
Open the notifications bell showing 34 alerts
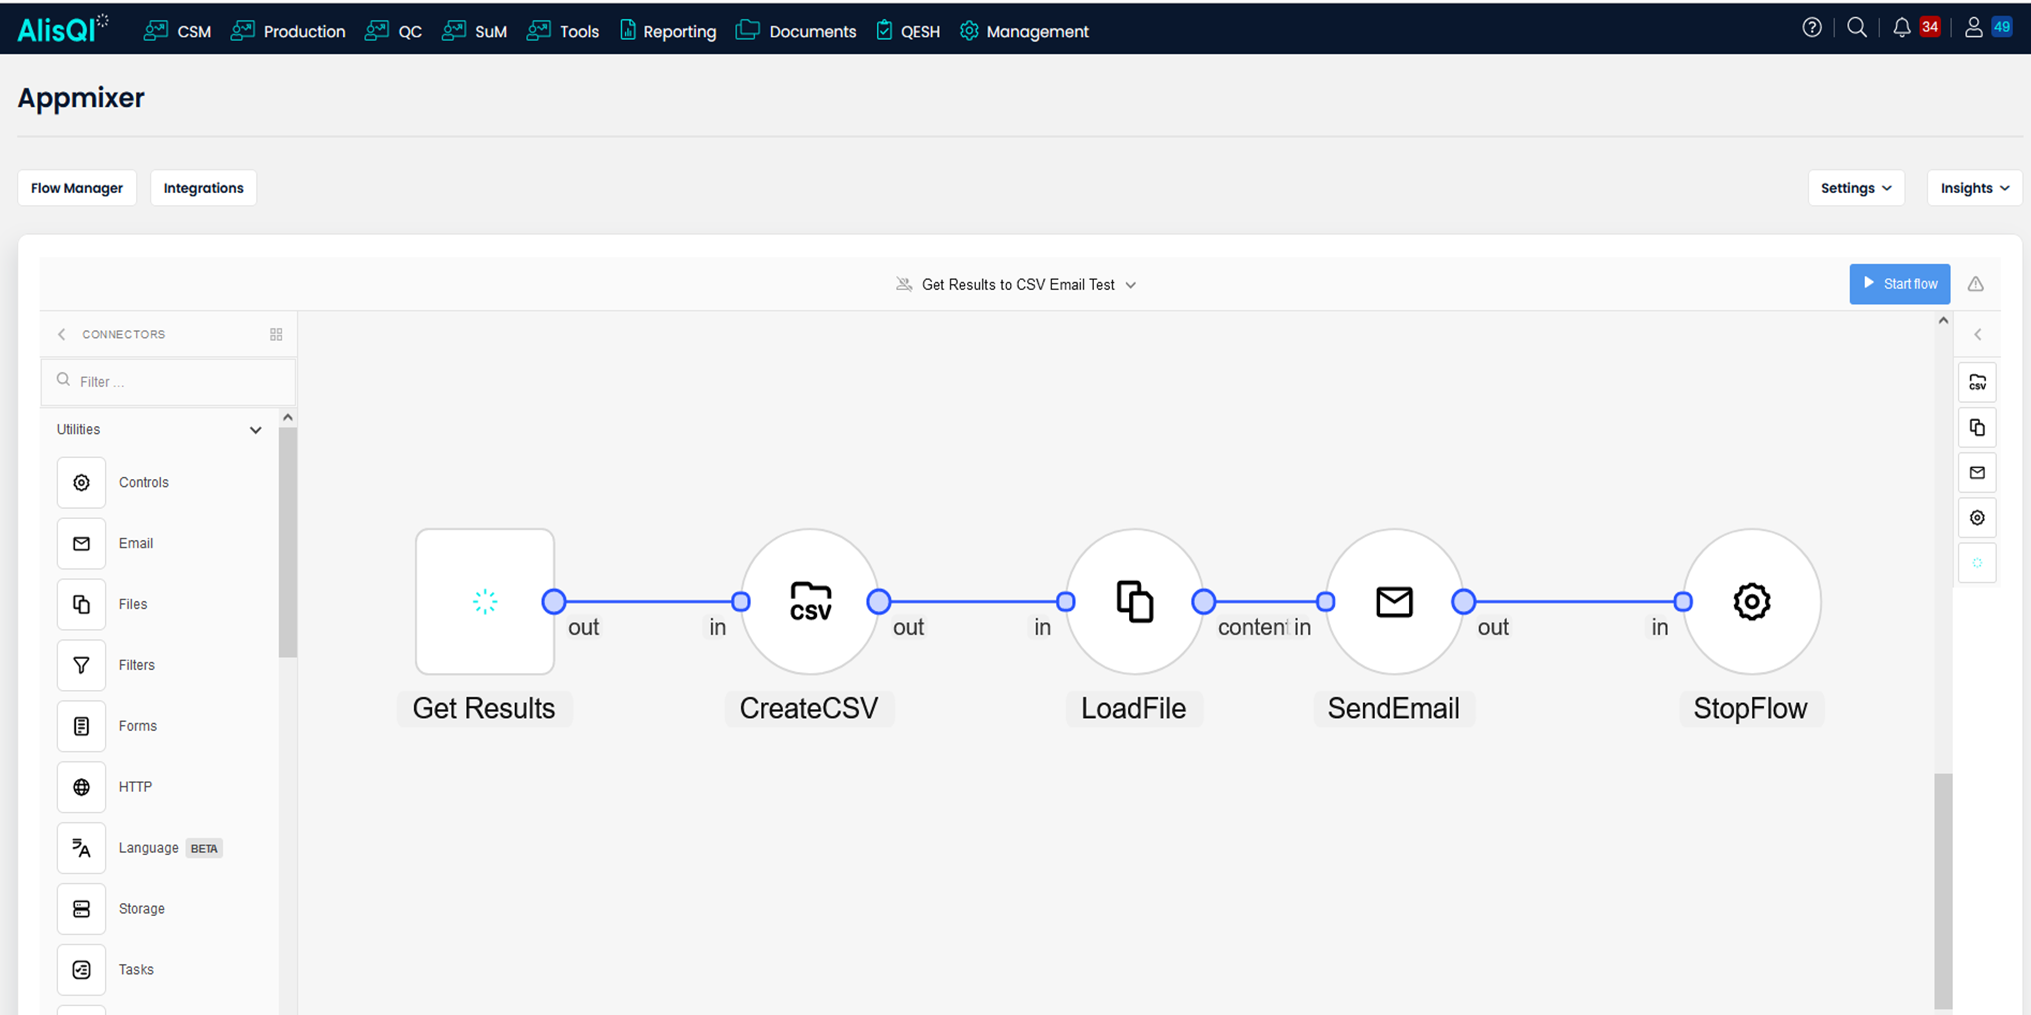click(1901, 27)
